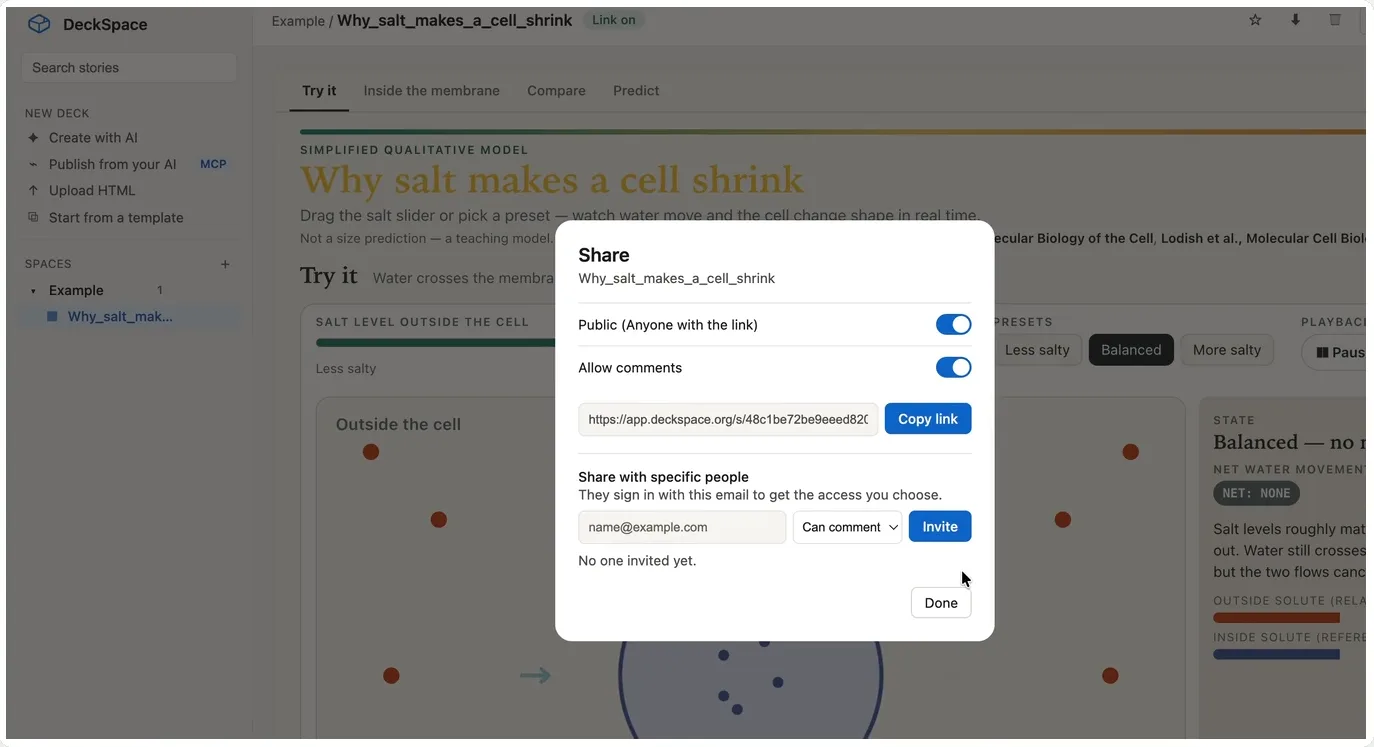Click the Upload HTML arrow icon

33,190
